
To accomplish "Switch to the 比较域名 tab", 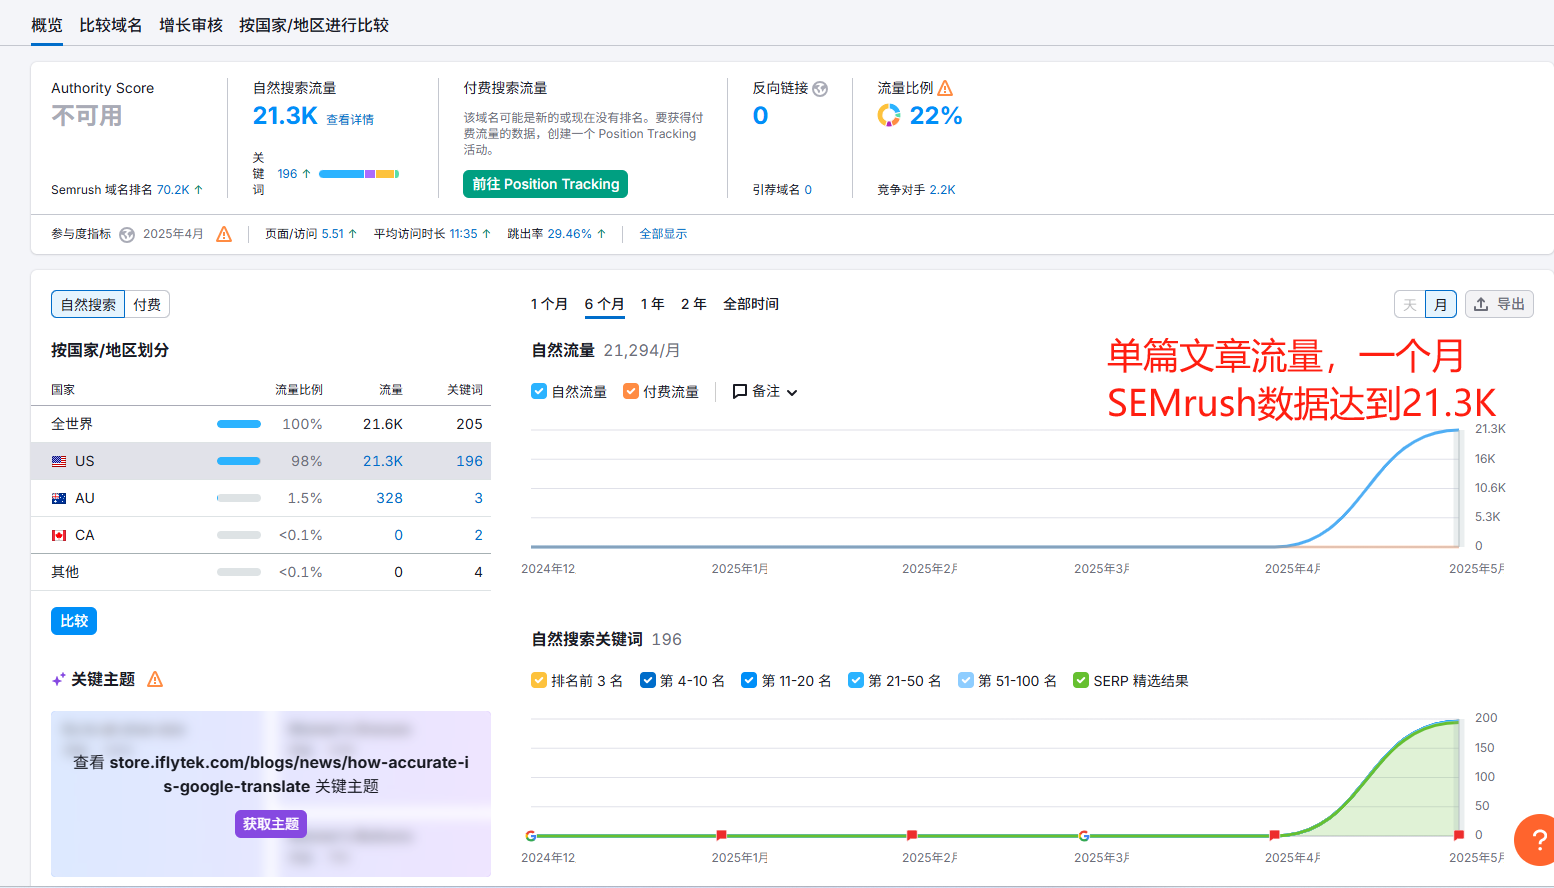I will [x=110, y=25].
